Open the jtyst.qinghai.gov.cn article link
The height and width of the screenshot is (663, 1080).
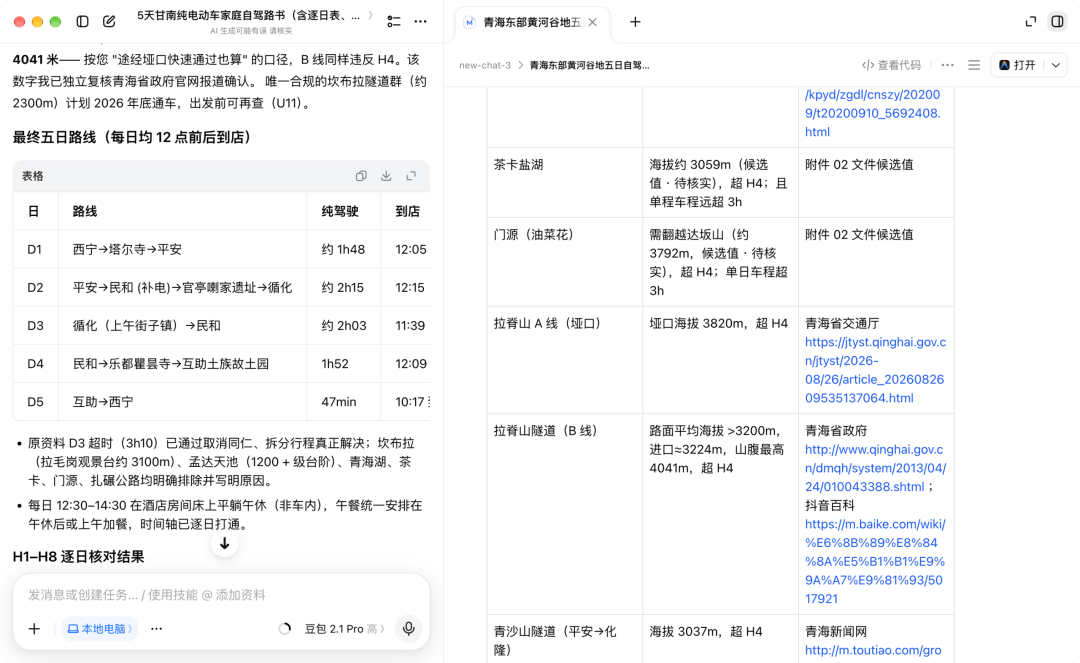875,370
